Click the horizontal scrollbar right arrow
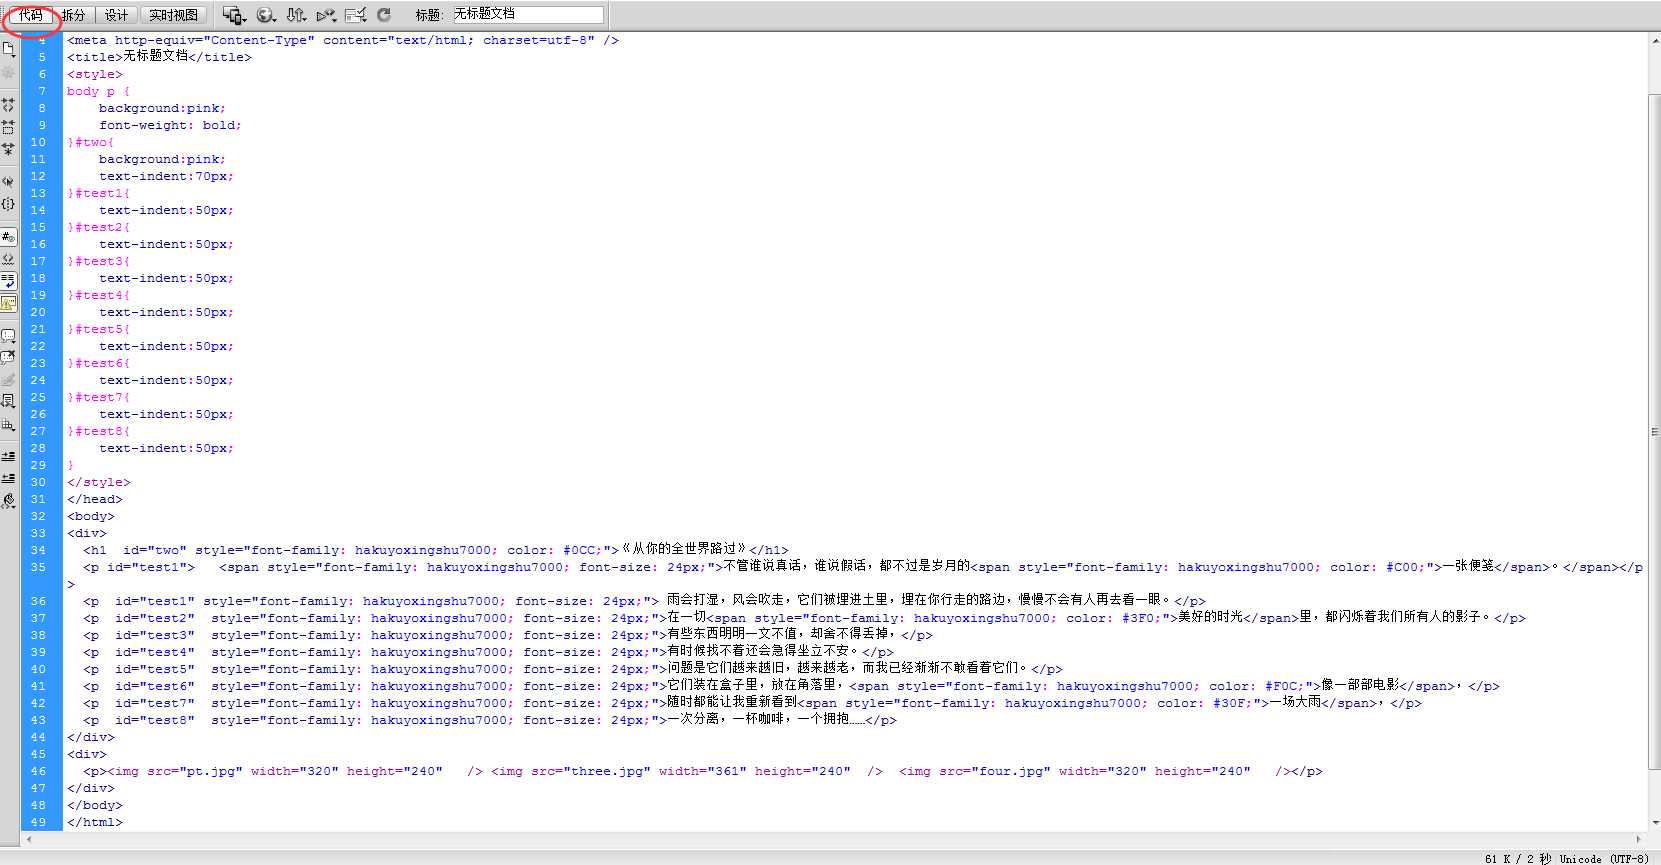This screenshot has width=1661, height=865. point(1638,839)
